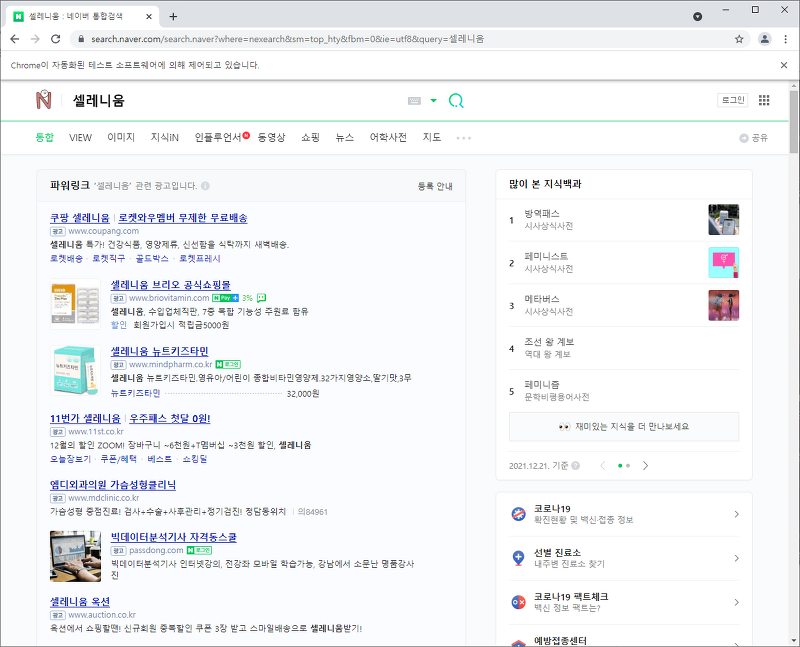The width and height of the screenshot is (800, 647).
Task: Click the Naver logo icon
Action: 44,99
